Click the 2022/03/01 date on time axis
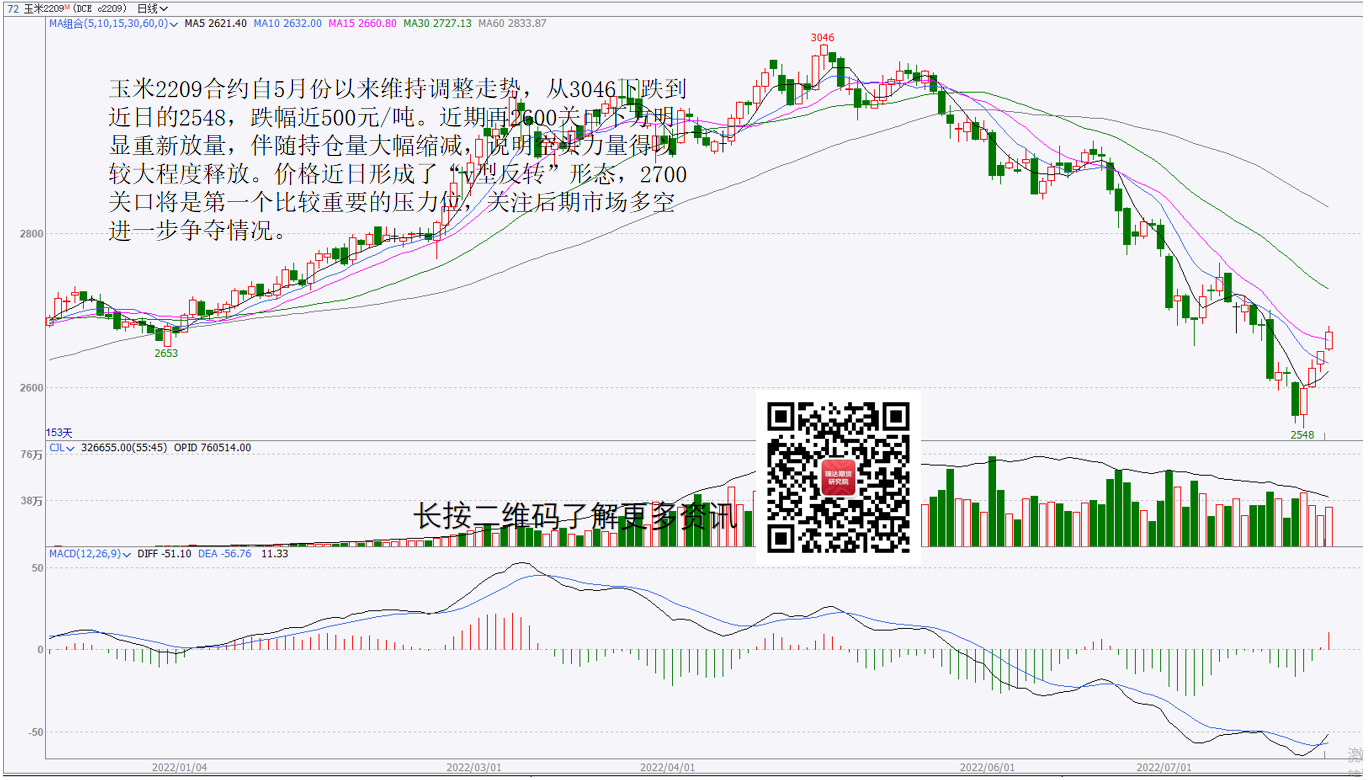This screenshot has width=1371, height=780. point(473,768)
